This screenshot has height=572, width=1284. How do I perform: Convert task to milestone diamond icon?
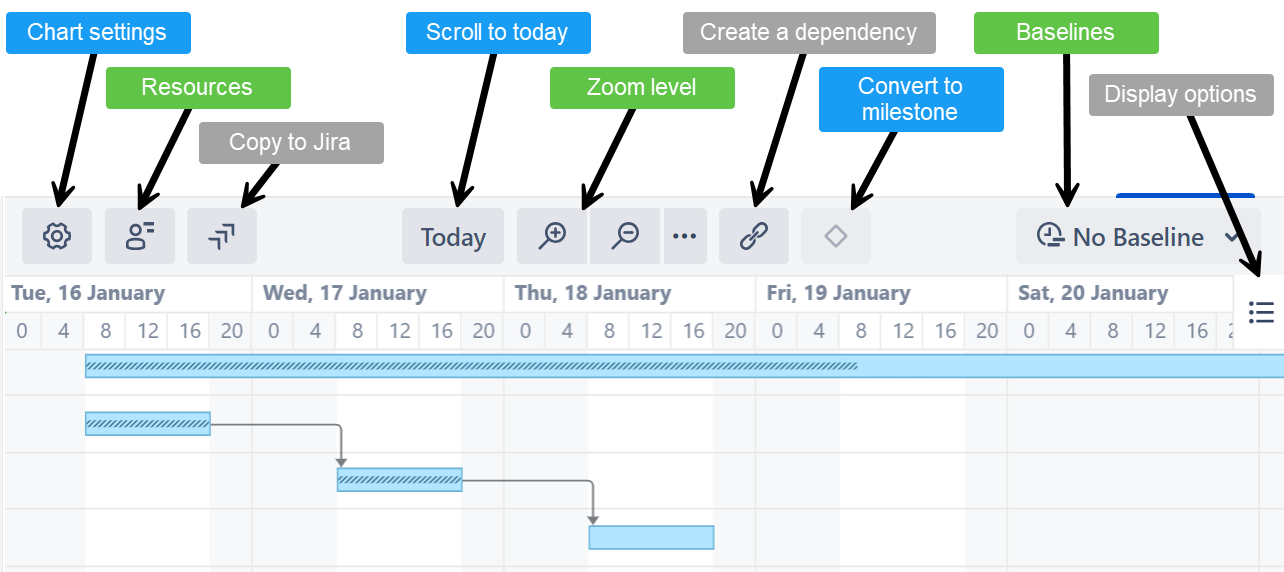click(x=836, y=237)
